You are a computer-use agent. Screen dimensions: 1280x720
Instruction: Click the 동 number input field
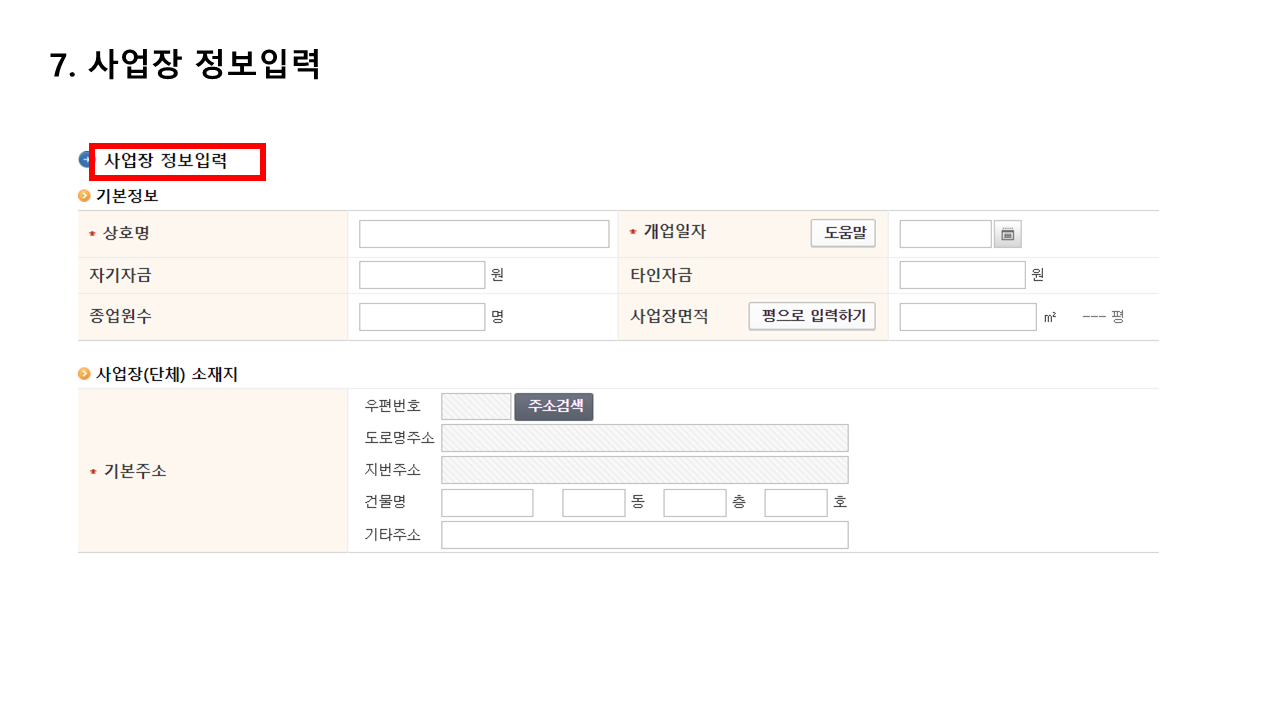point(593,502)
